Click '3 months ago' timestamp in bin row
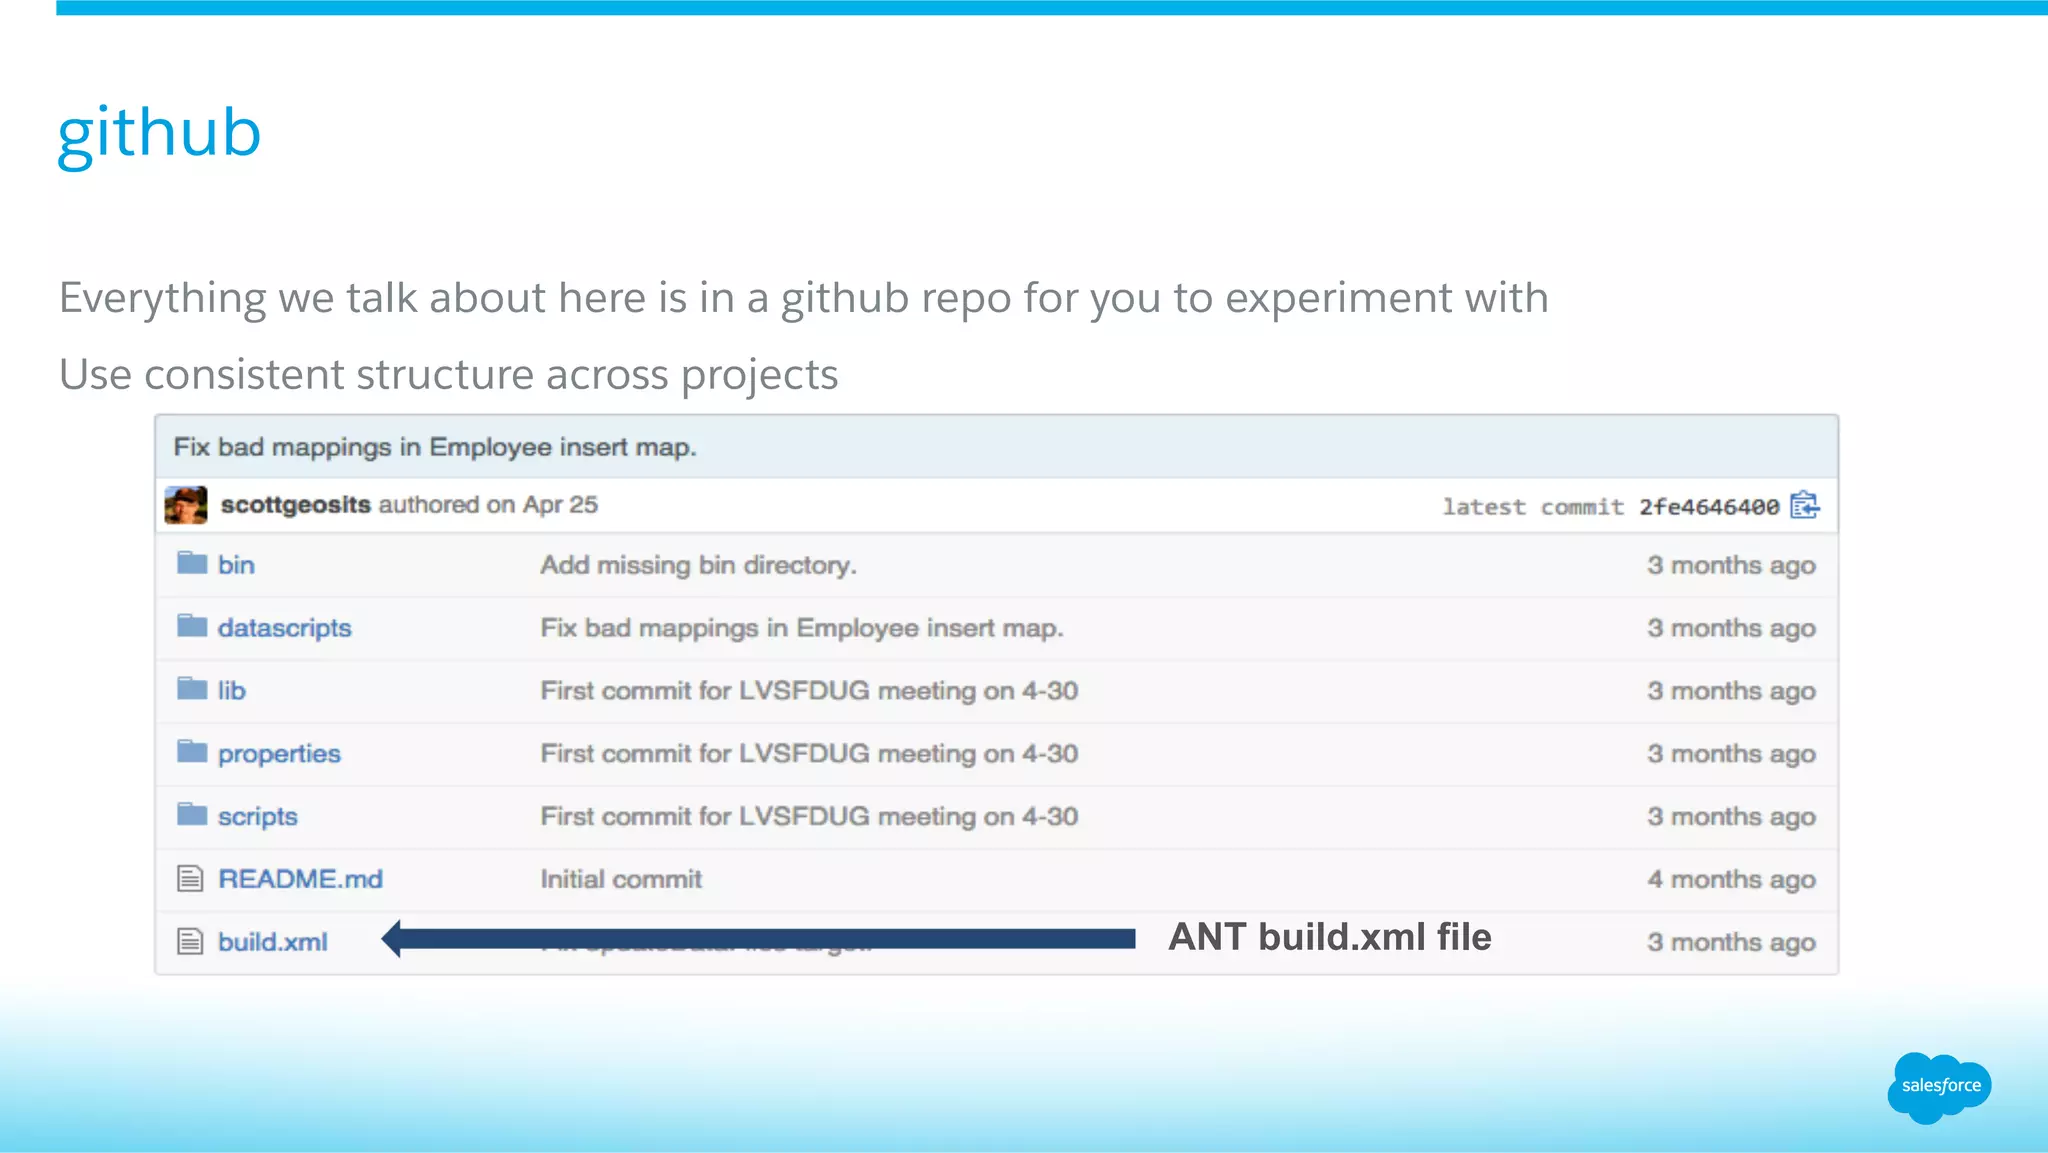The image size is (2048, 1153). 1732,566
